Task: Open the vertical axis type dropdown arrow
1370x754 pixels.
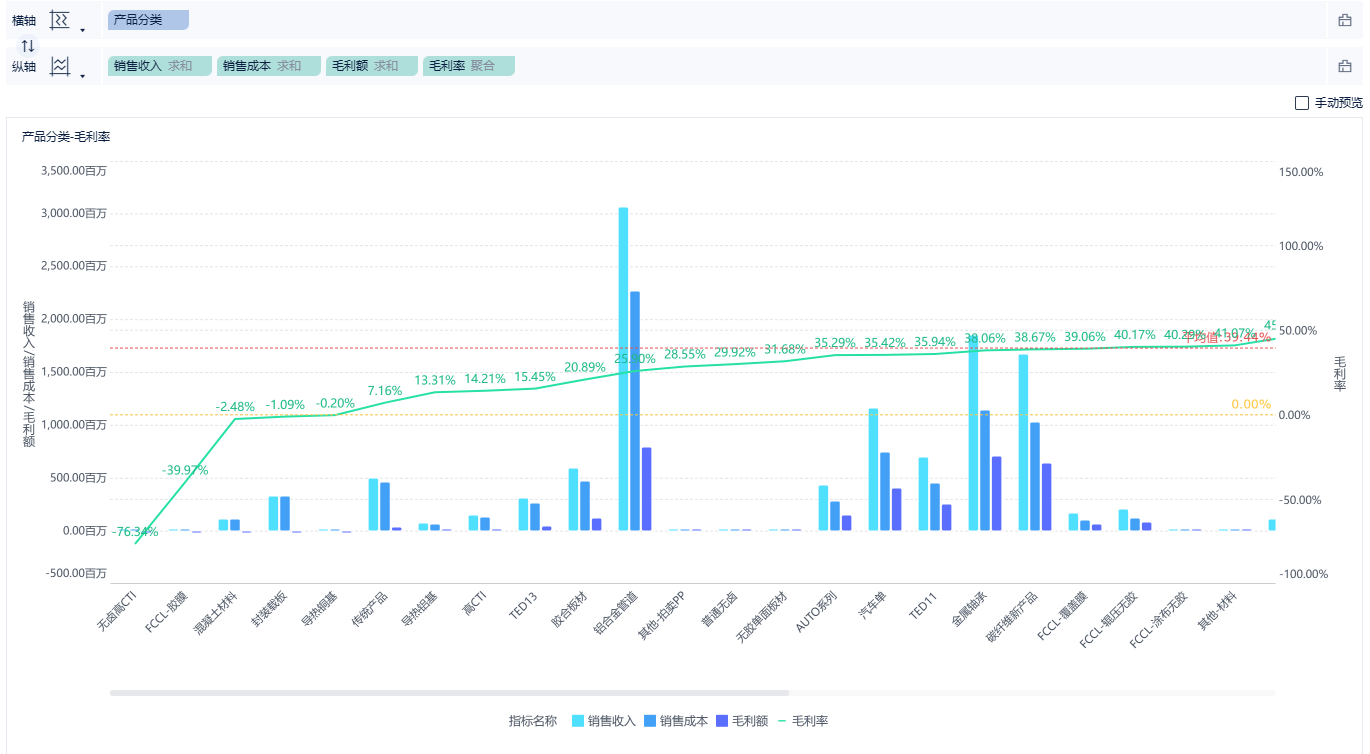Action: 82,76
